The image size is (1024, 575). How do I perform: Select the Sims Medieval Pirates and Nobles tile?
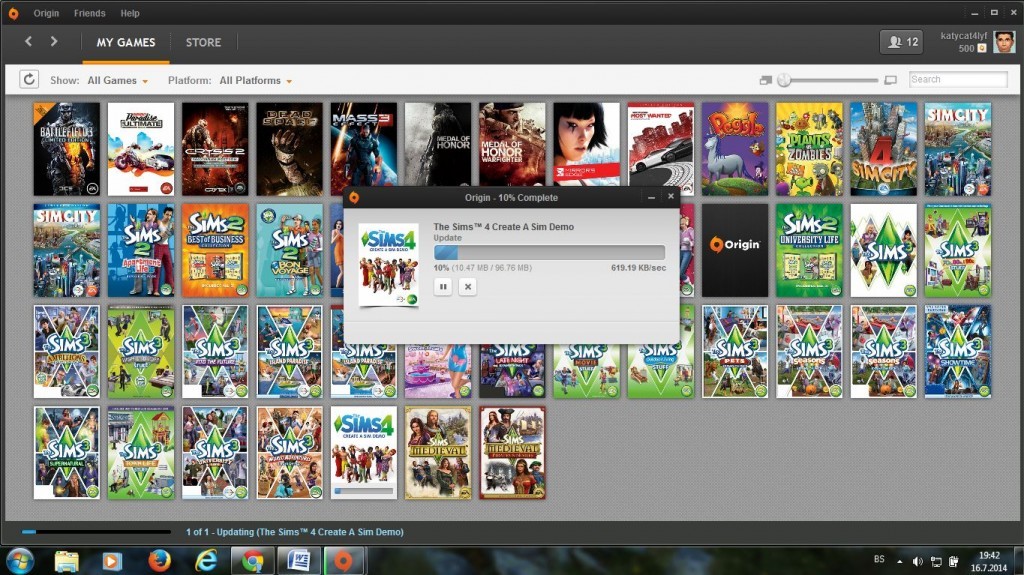click(x=512, y=453)
